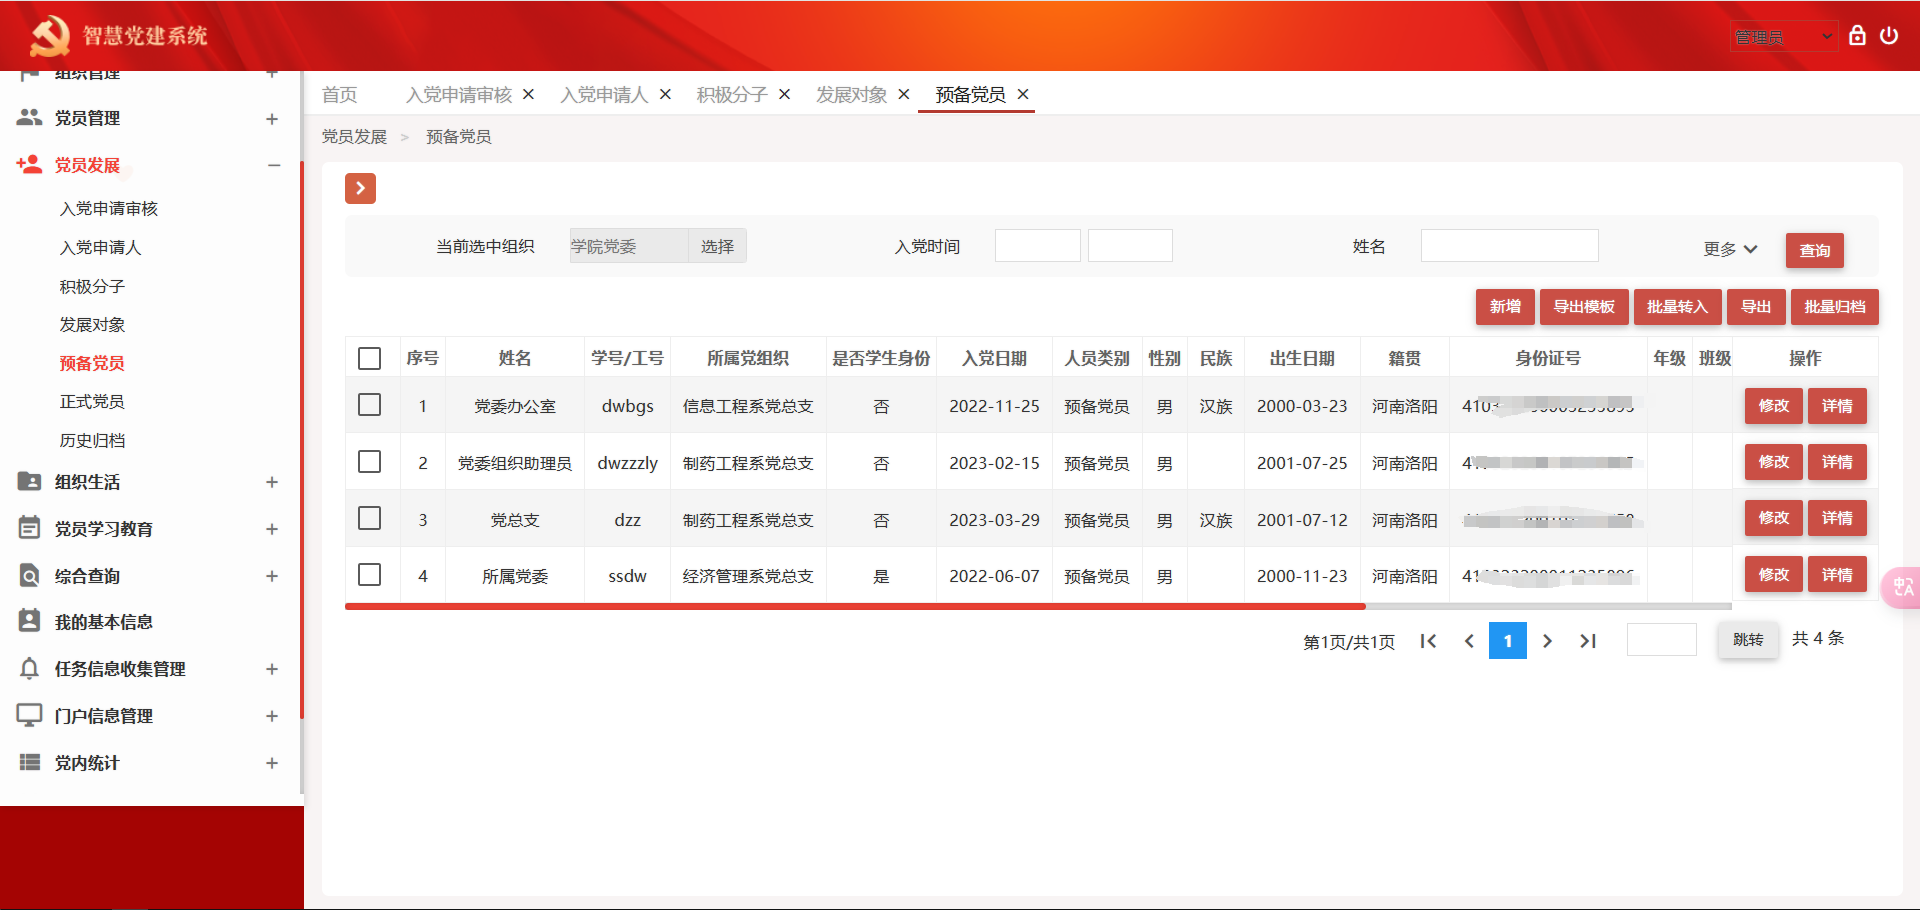This screenshot has height=910, width=1920.
Task: Click the table horizontal scrollbar
Action: pos(855,606)
